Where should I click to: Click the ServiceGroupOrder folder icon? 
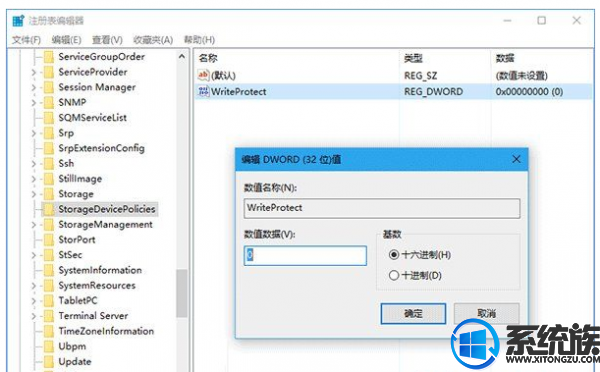pos(49,57)
